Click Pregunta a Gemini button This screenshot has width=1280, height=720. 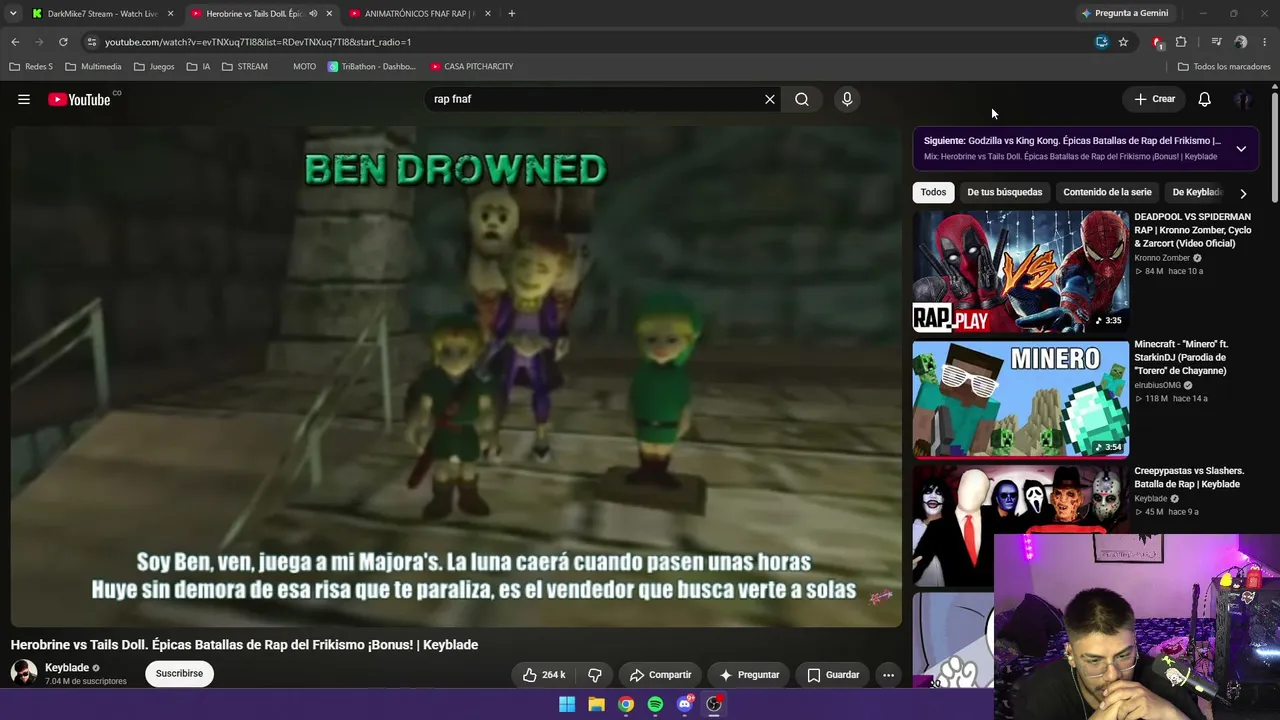click(x=1124, y=13)
